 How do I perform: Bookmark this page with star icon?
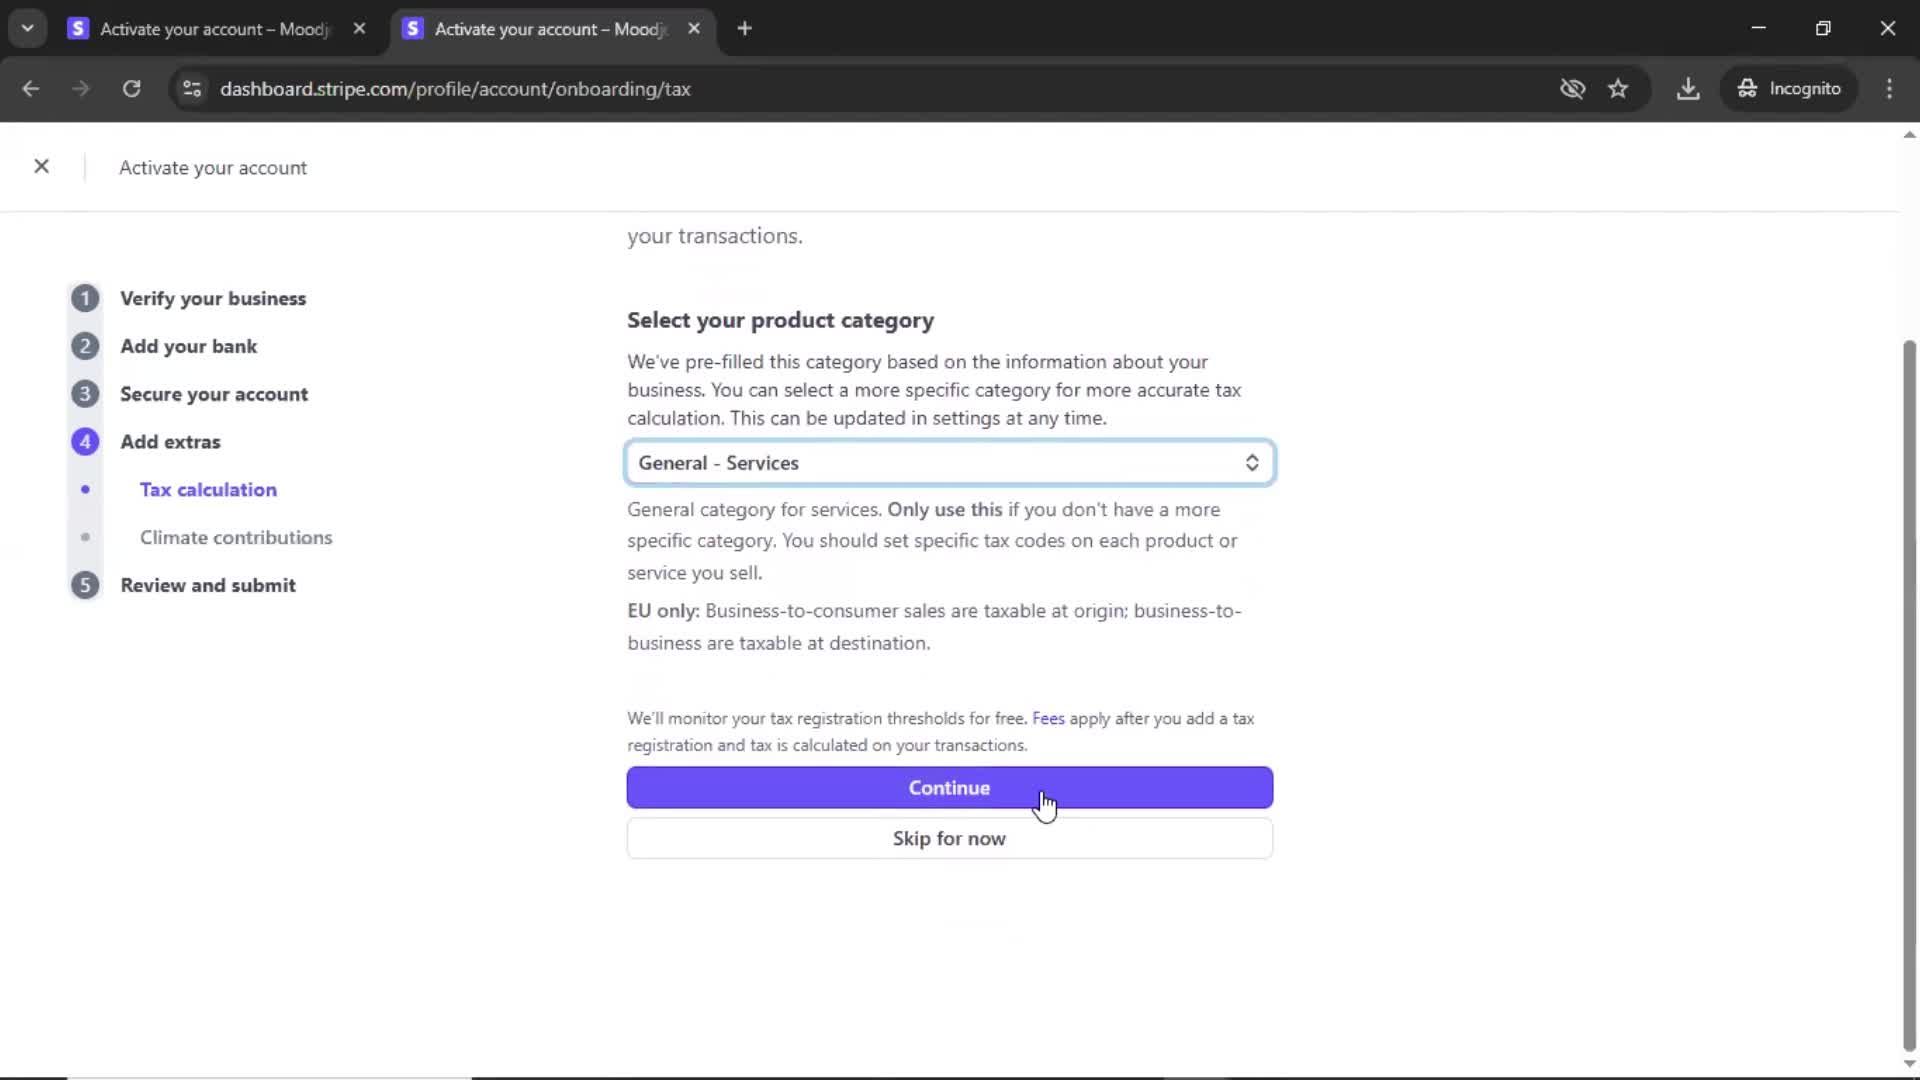pos(1618,89)
